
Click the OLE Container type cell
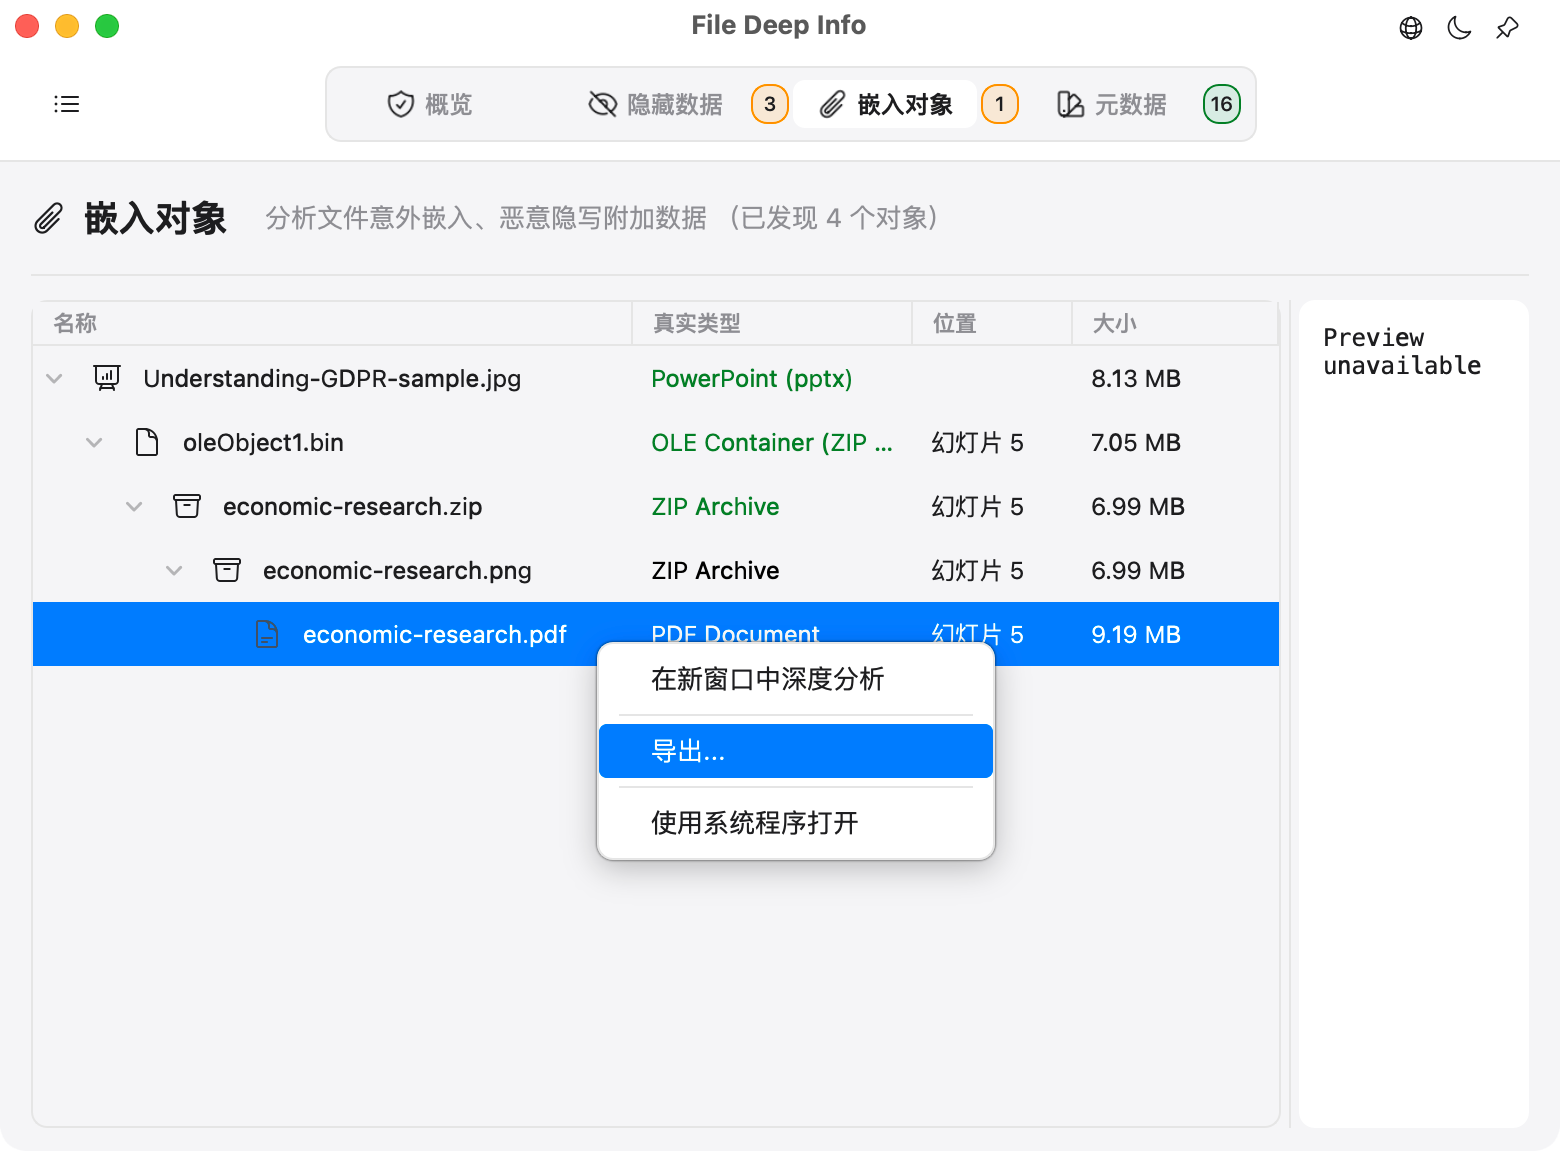[x=772, y=443]
